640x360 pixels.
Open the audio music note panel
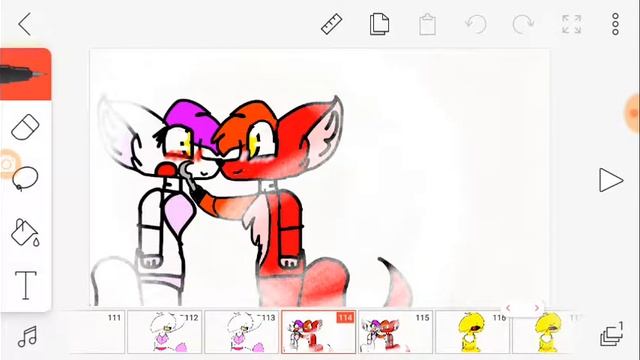(27, 337)
